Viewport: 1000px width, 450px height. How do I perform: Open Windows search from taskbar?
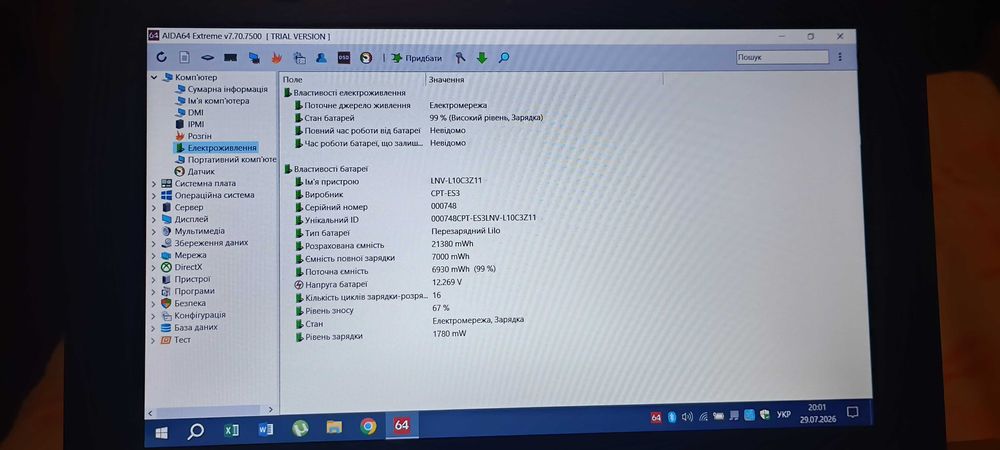pyautogui.click(x=195, y=432)
